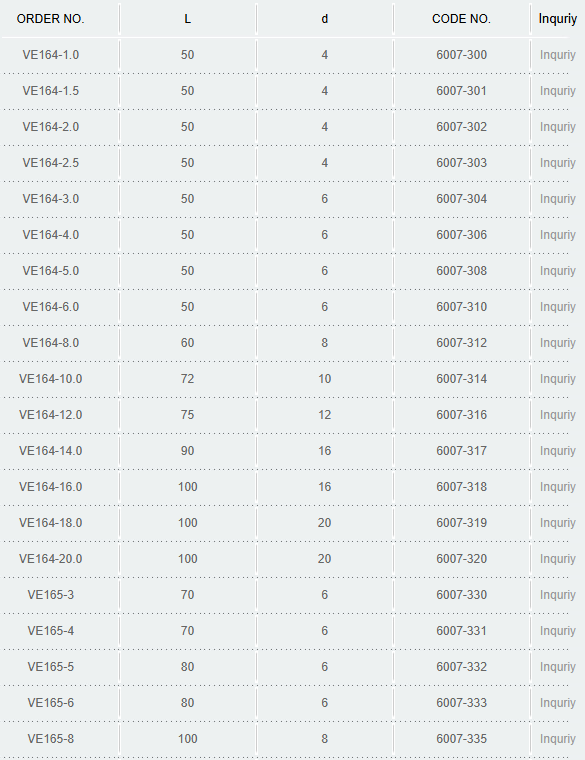Choose the Inquriy link for VE164-10.0
The image size is (585, 760).
pos(557,379)
